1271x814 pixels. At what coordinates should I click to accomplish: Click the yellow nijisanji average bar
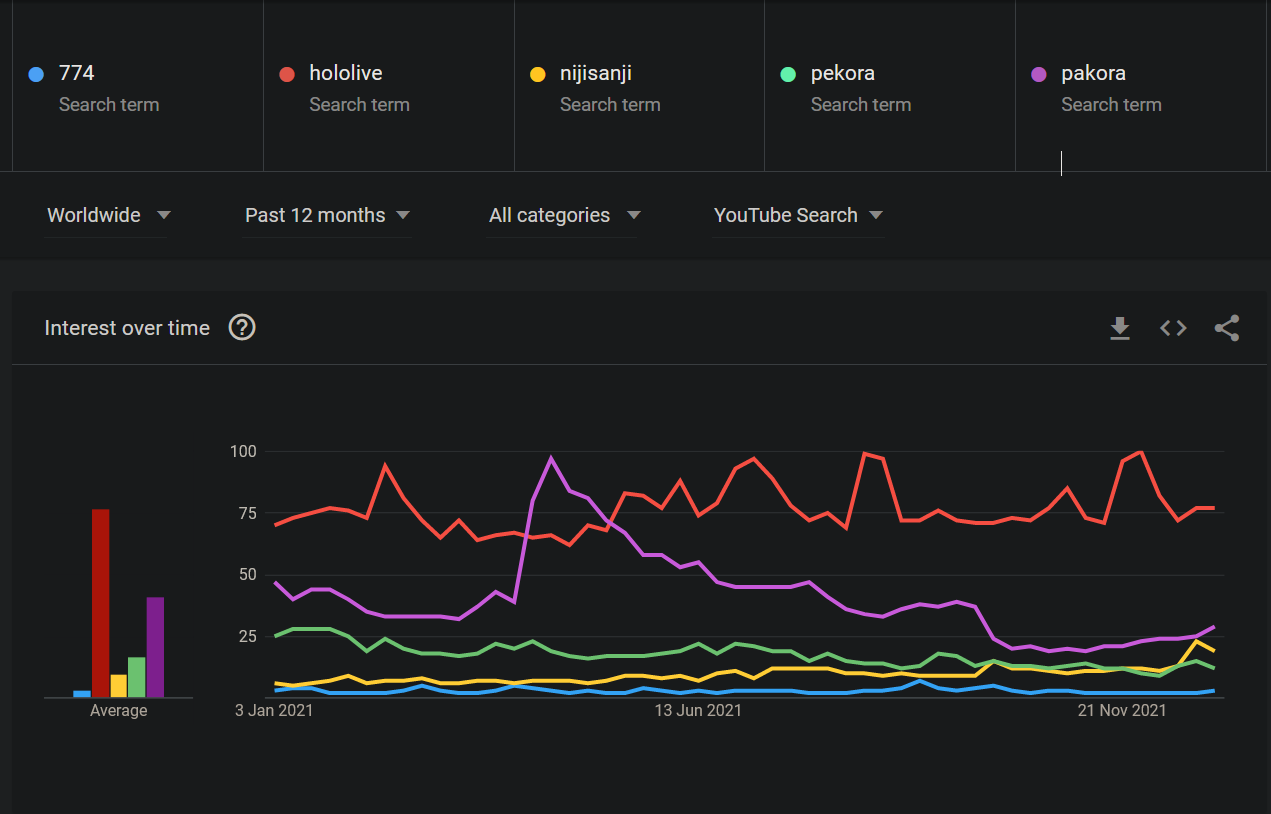[x=118, y=686]
